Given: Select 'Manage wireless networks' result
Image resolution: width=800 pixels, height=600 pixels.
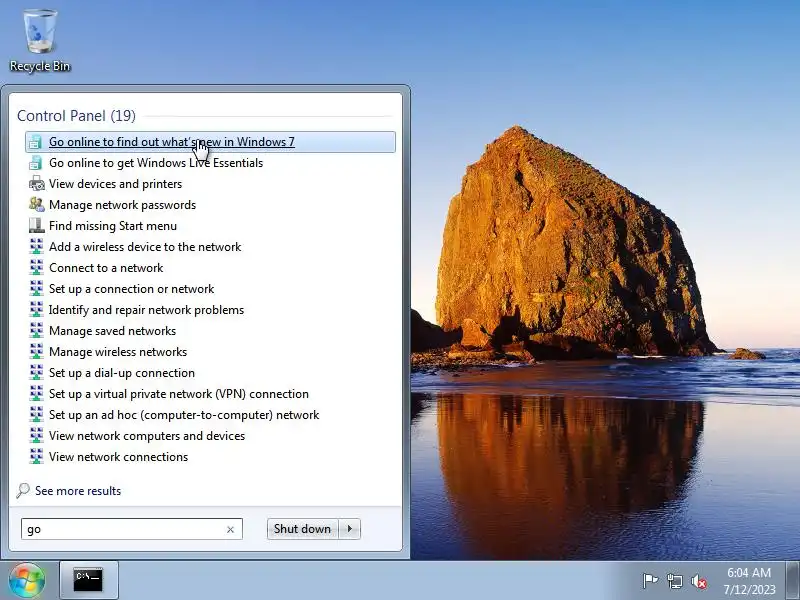Looking at the screenshot, I should coord(210,352).
